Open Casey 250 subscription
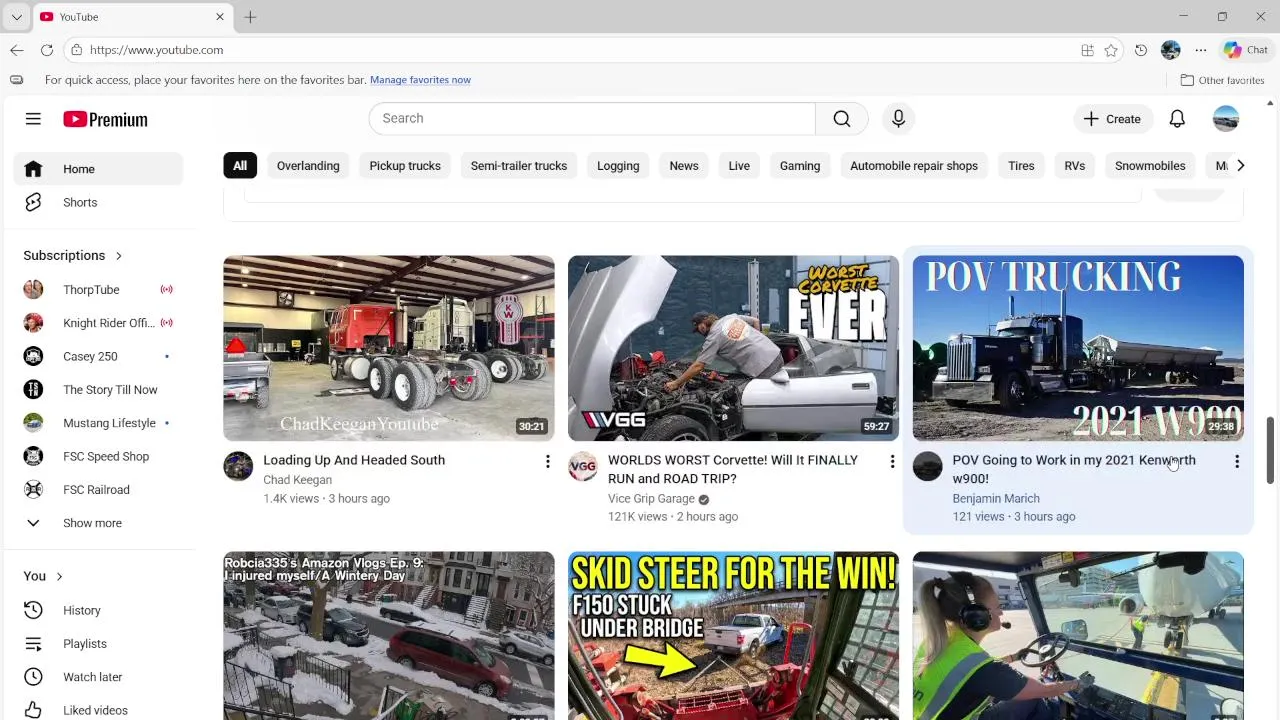 [x=98, y=356]
